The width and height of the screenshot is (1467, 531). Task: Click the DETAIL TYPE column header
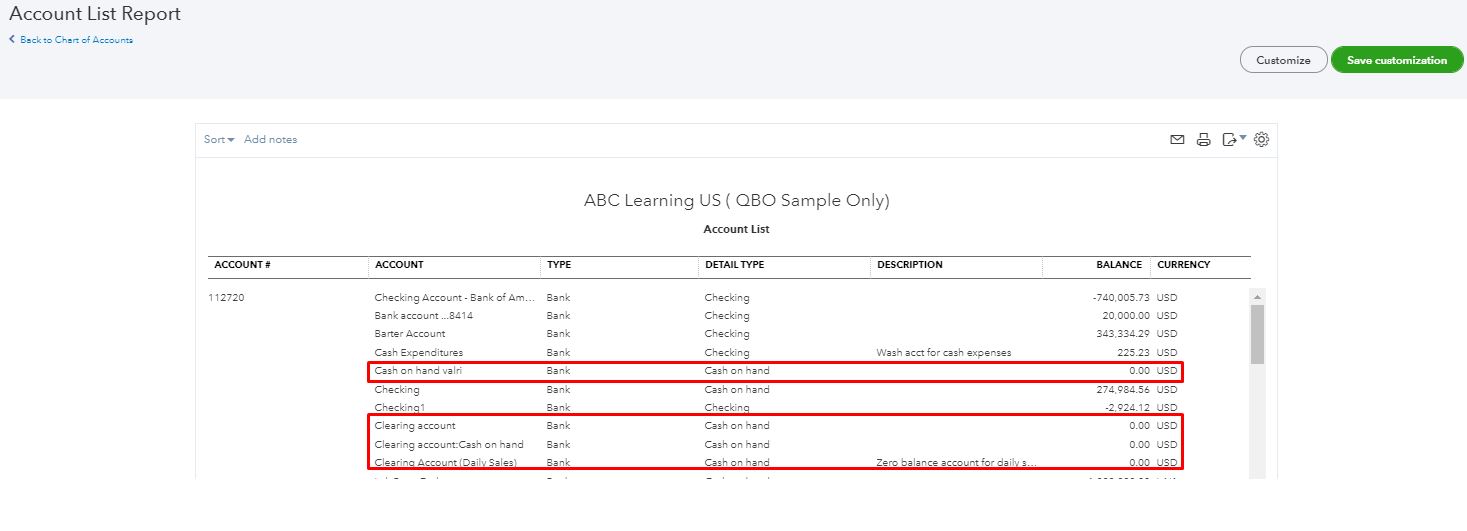734,265
